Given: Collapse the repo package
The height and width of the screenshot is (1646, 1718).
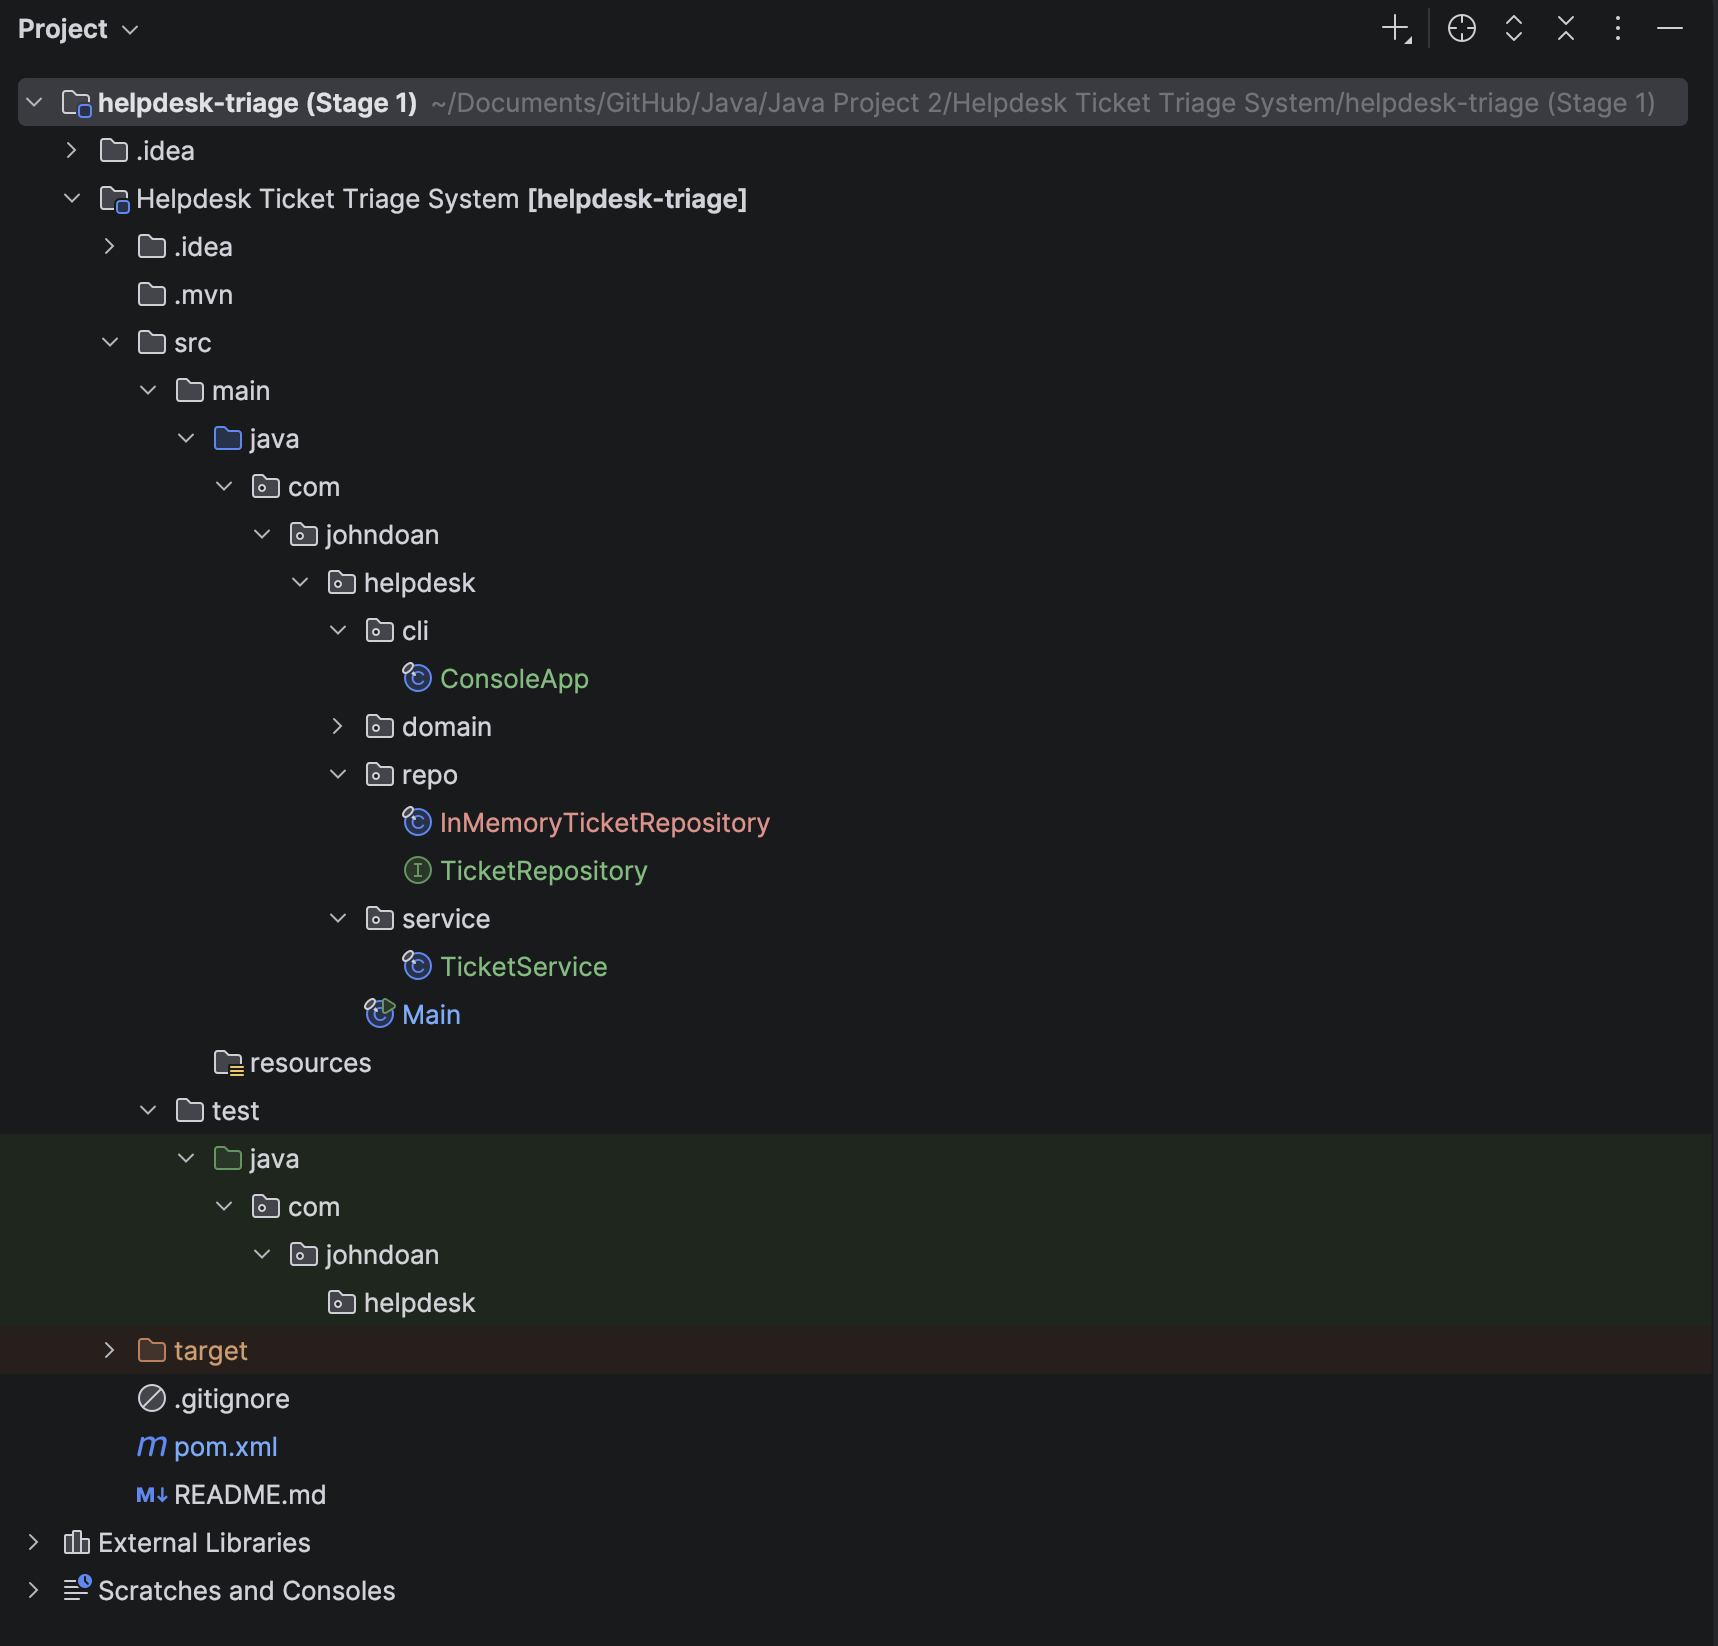Looking at the screenshot, I should point(338,775).
